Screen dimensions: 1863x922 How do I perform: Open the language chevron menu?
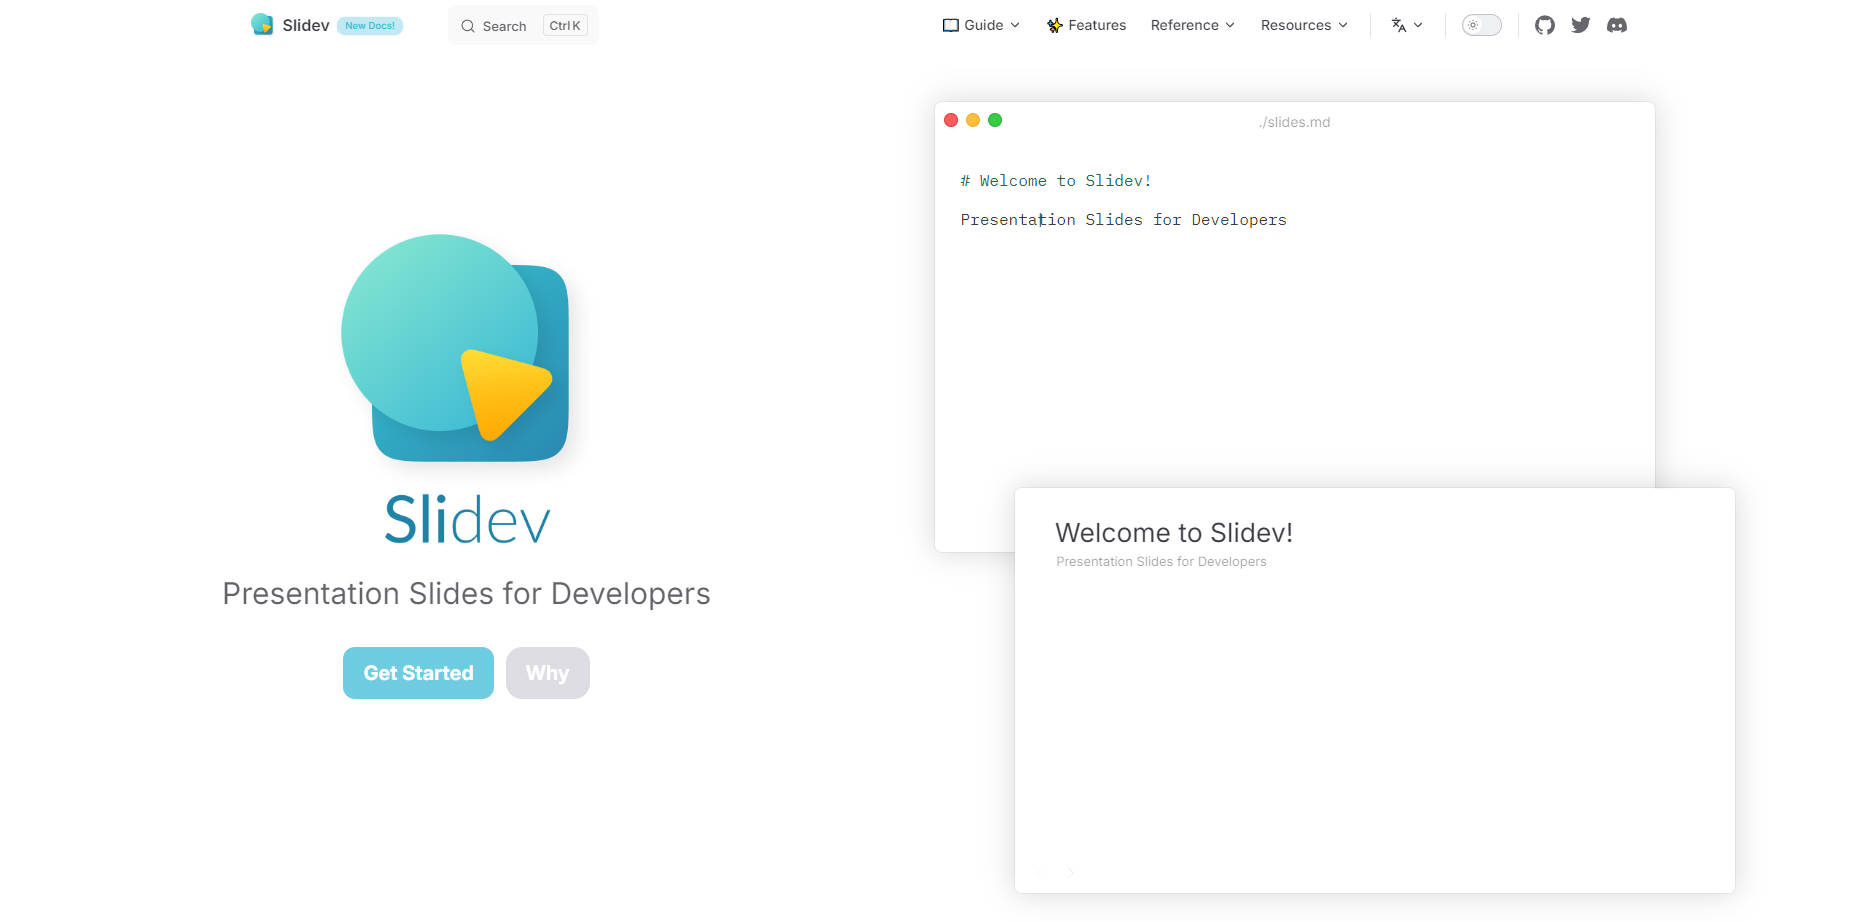pyautogui.click(x=1416, y=25)
